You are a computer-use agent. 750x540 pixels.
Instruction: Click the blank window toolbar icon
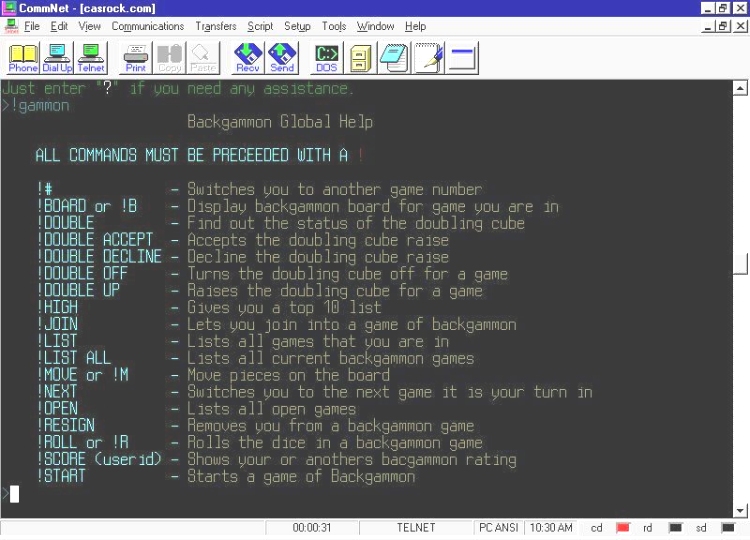coord(462,58)
